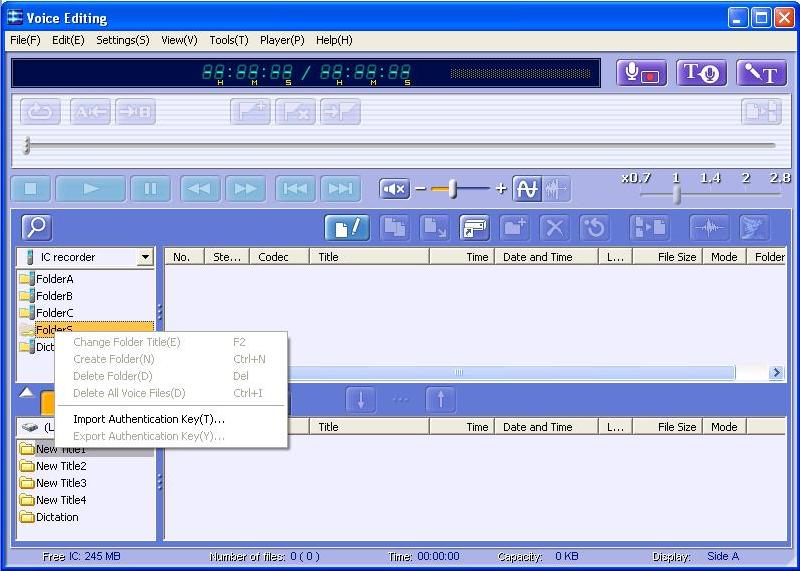The width and height of the screenshot is (800, 571).
Task: Sort lower list by Mode column
Action: click(x=724, y=427)
